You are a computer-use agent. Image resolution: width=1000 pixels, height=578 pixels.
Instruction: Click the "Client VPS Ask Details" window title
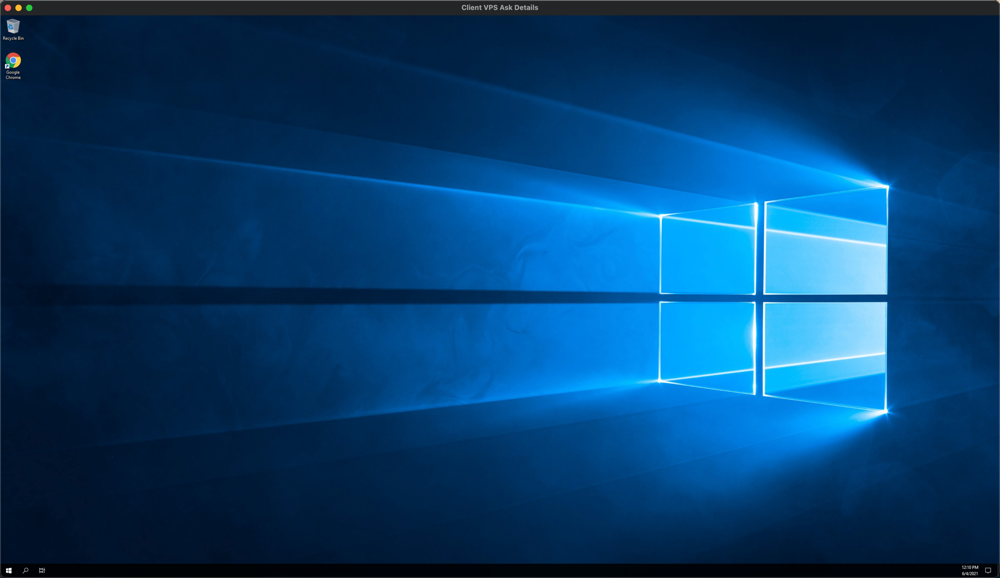[498, 7]
